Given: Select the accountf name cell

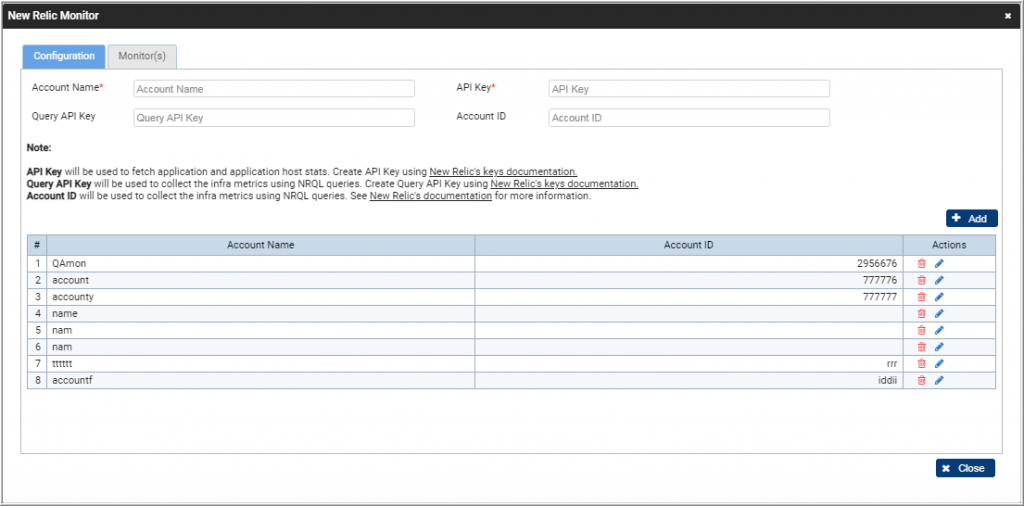Looking at the screenshot, I should click(x=261, y=380).
